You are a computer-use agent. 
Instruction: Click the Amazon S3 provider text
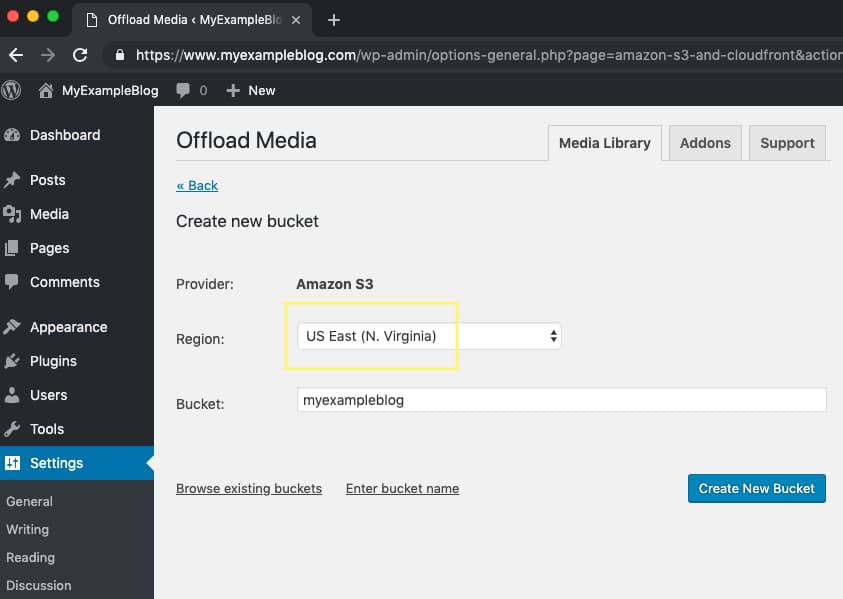coord(334,284)
